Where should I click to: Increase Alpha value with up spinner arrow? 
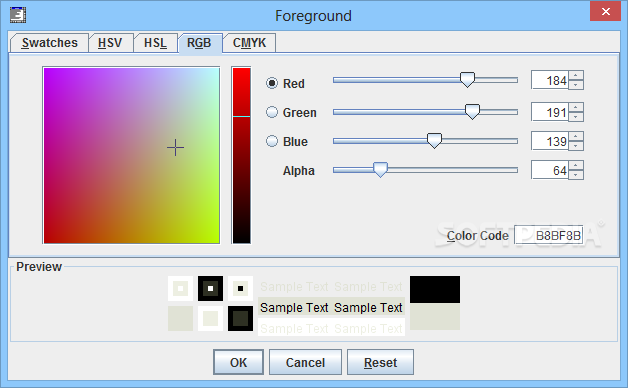point(576,165)
